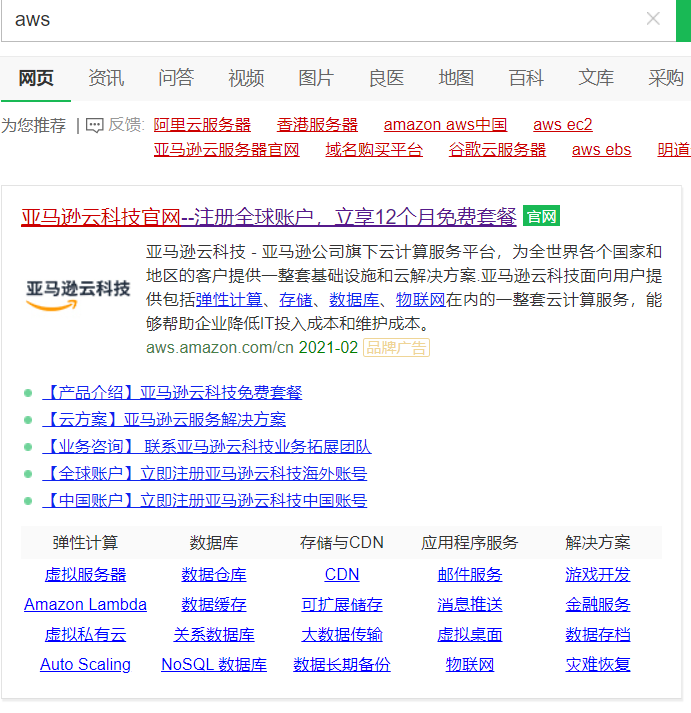Open the 地图 tab
Image resolution: width=691 pixels, height=713 pixels.
point(456,78)
